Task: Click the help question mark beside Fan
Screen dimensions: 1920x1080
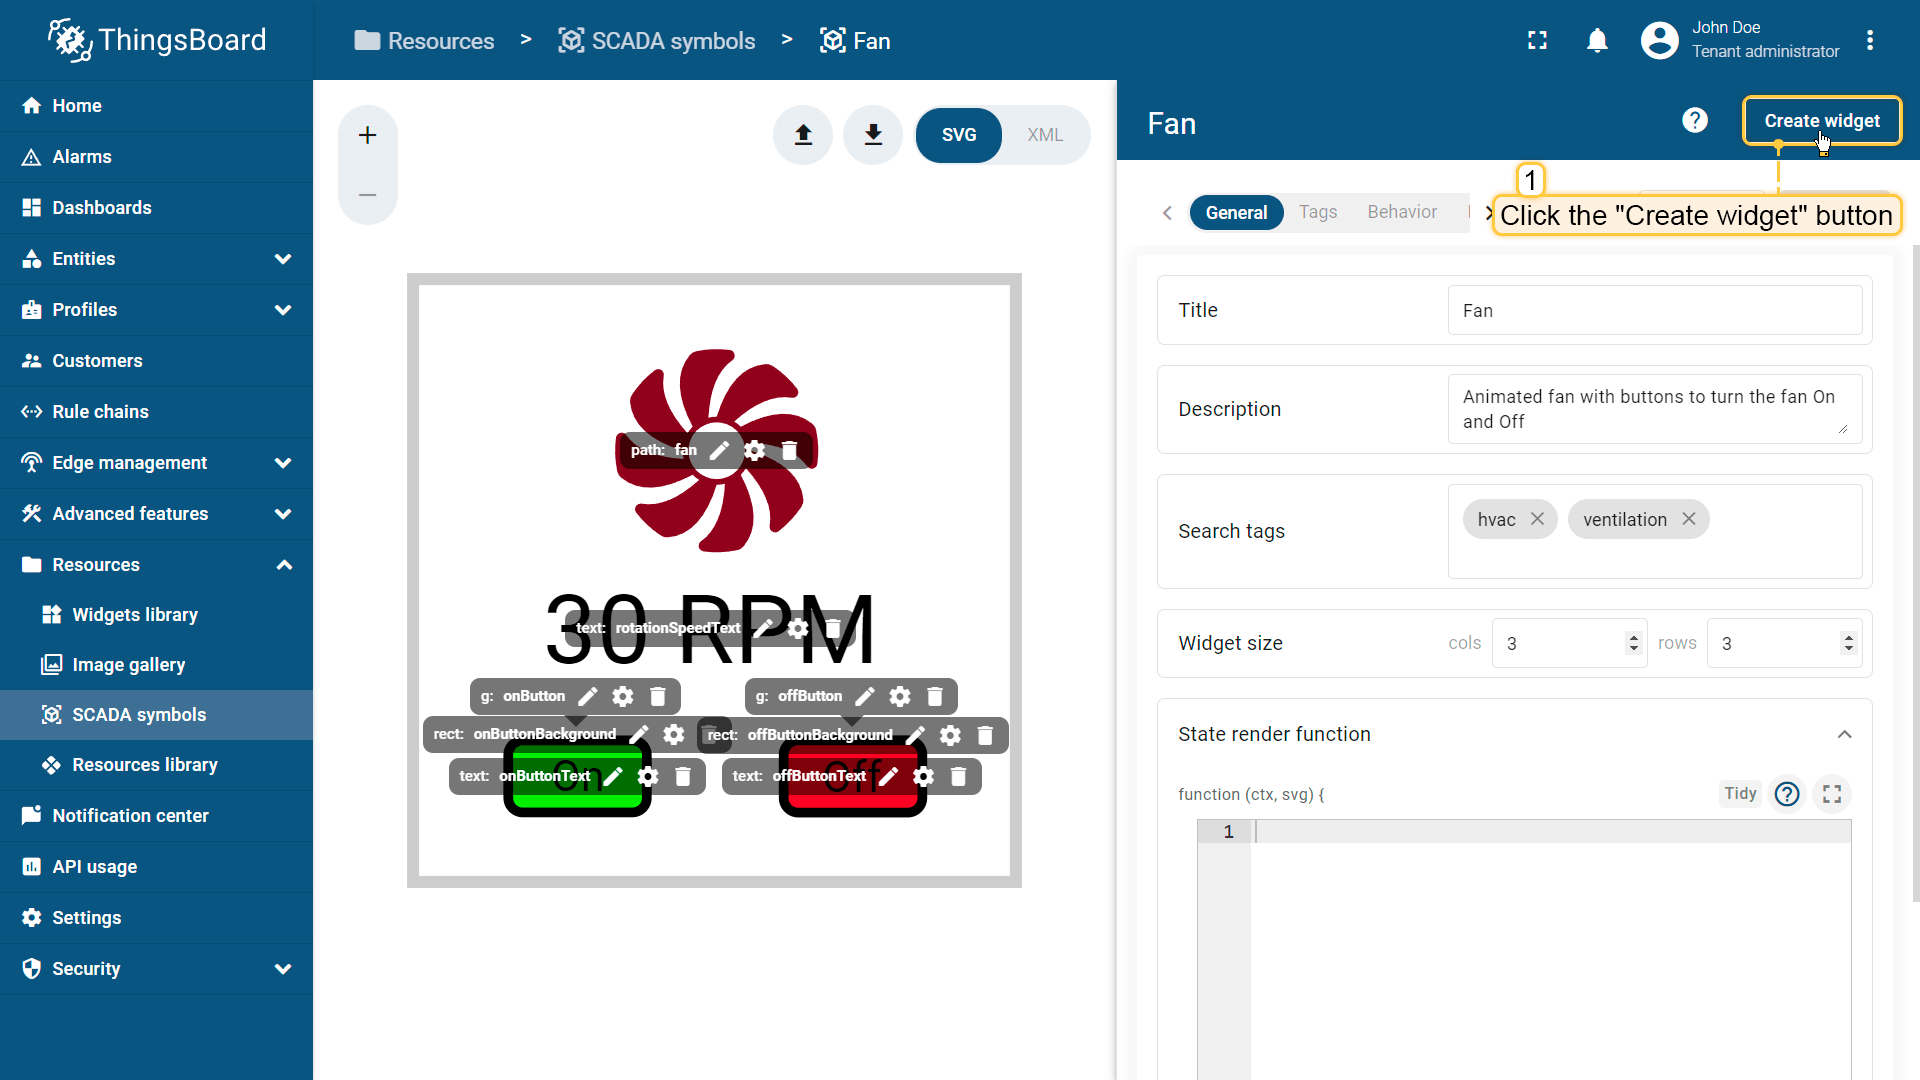Action: 1694,121
